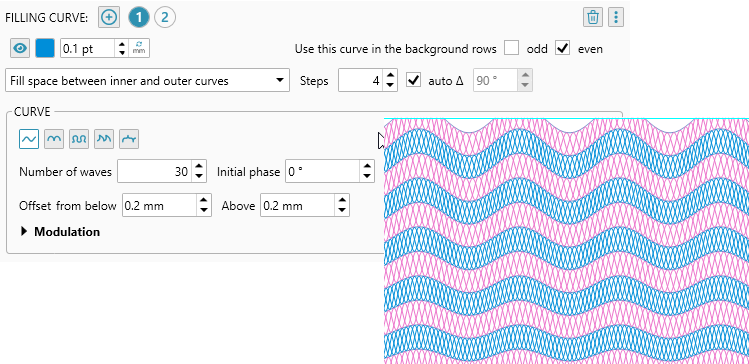
Task: Increase the line width value
Action: pos(122,44)
